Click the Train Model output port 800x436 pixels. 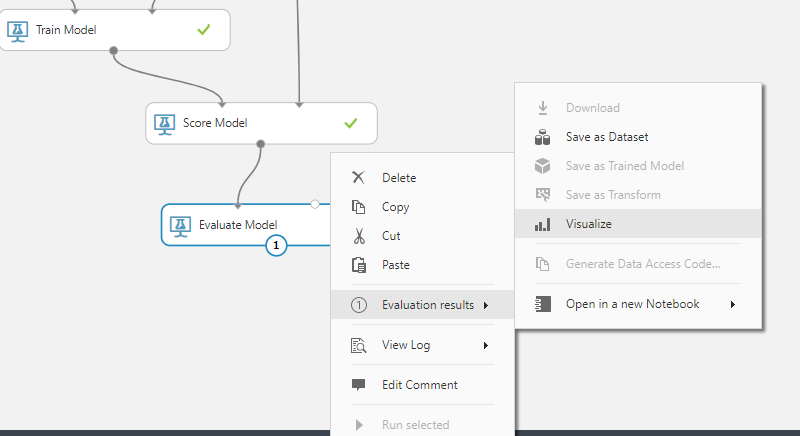coord(114,50)
